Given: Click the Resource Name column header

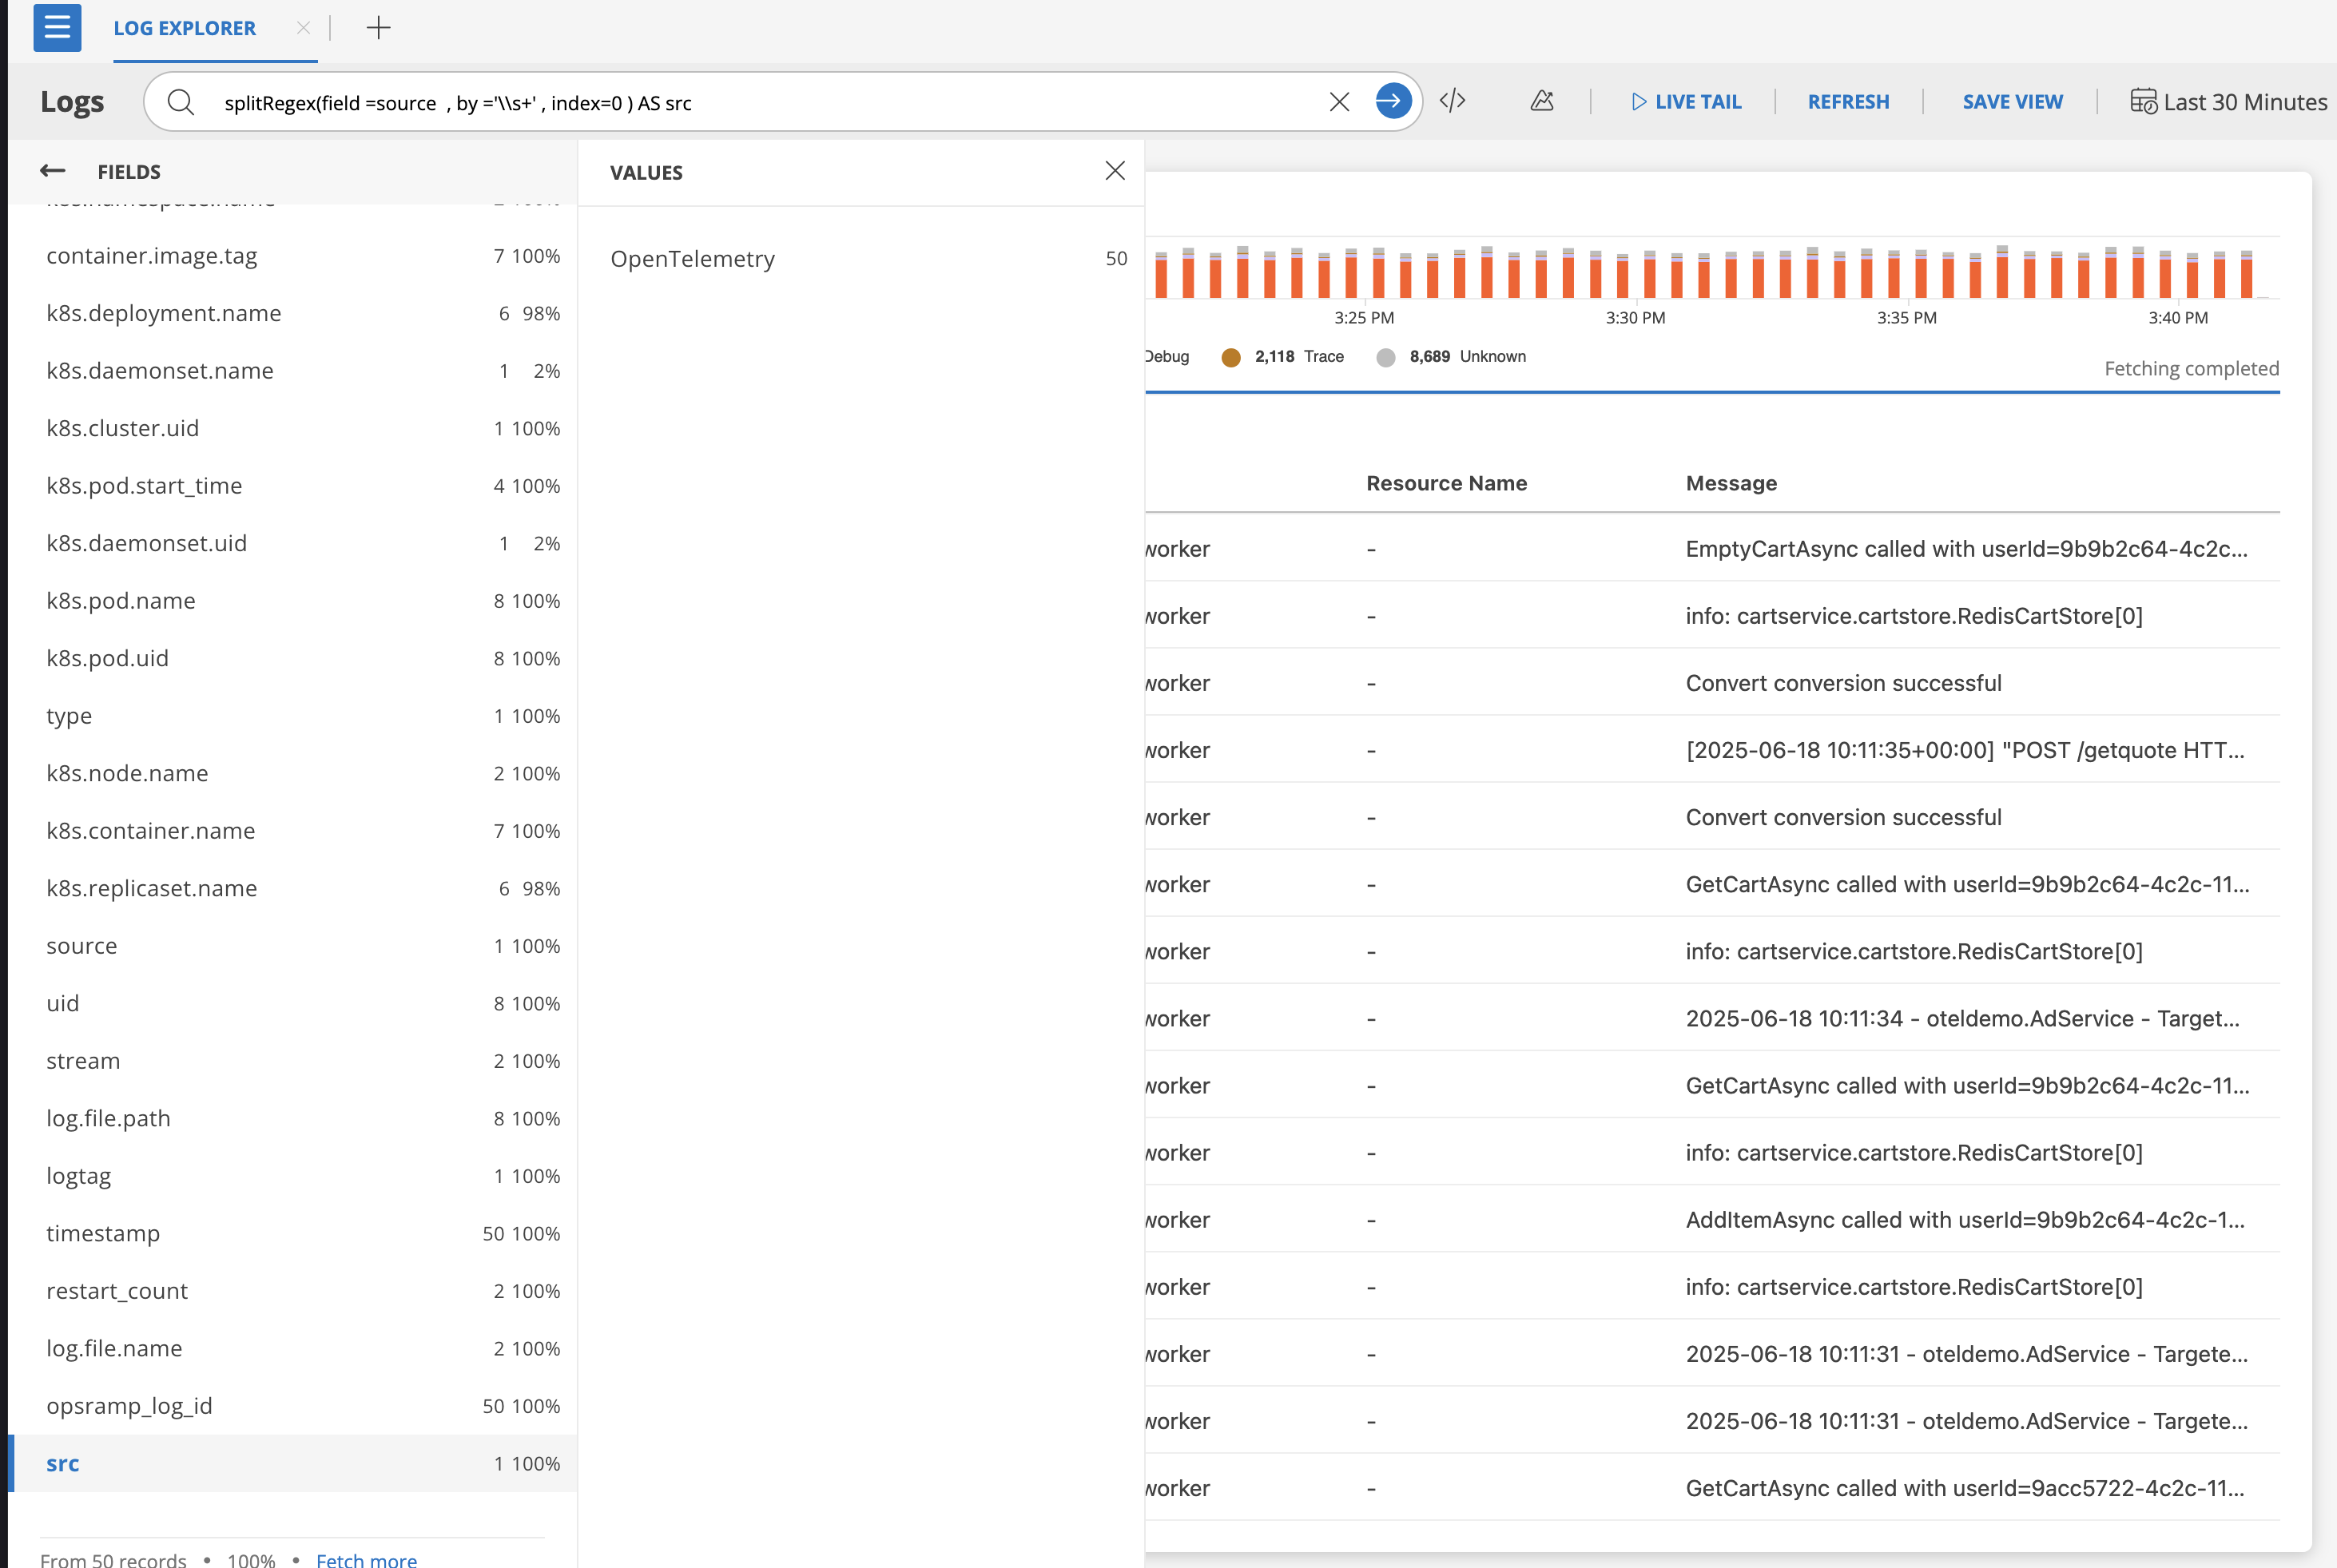Looking at the screenshot, I should click(1446, 483).
